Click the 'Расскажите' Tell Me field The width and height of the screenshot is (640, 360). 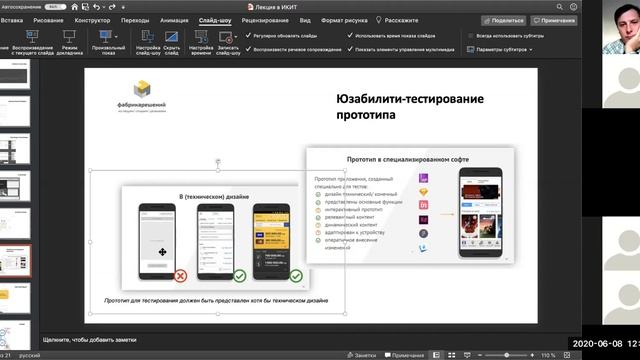401,20
